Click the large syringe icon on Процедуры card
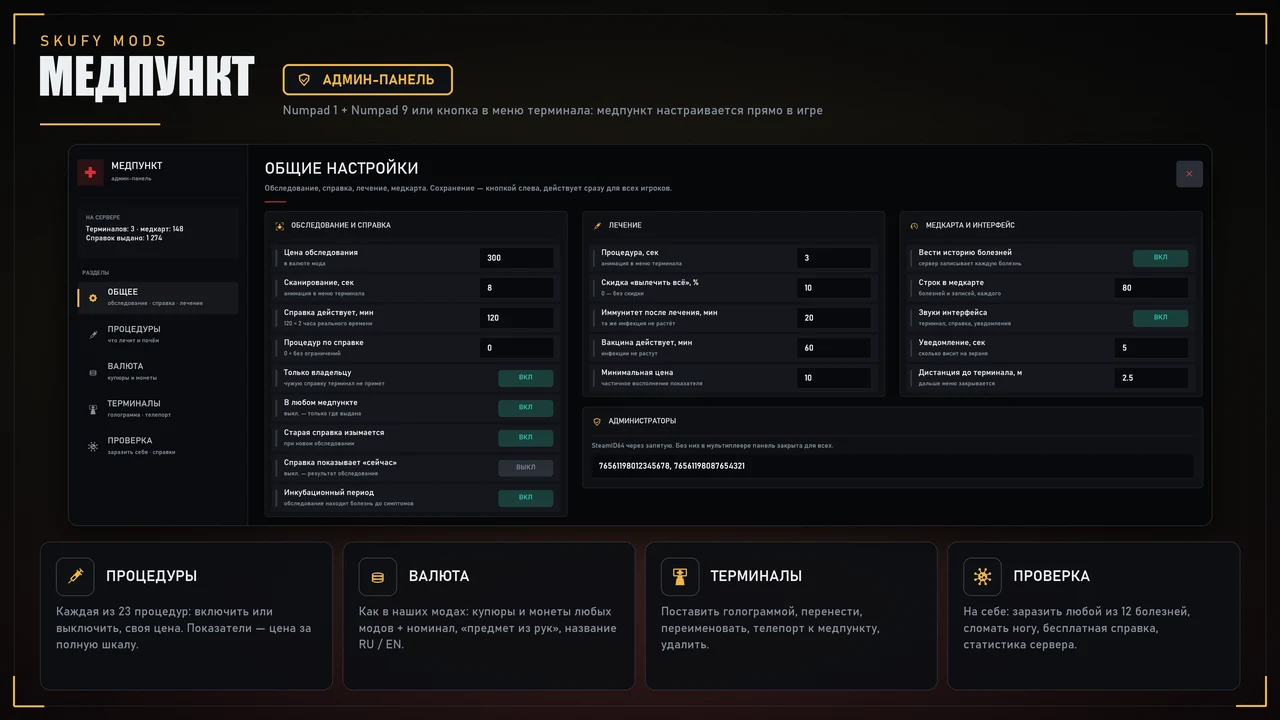 click(75, 577)
